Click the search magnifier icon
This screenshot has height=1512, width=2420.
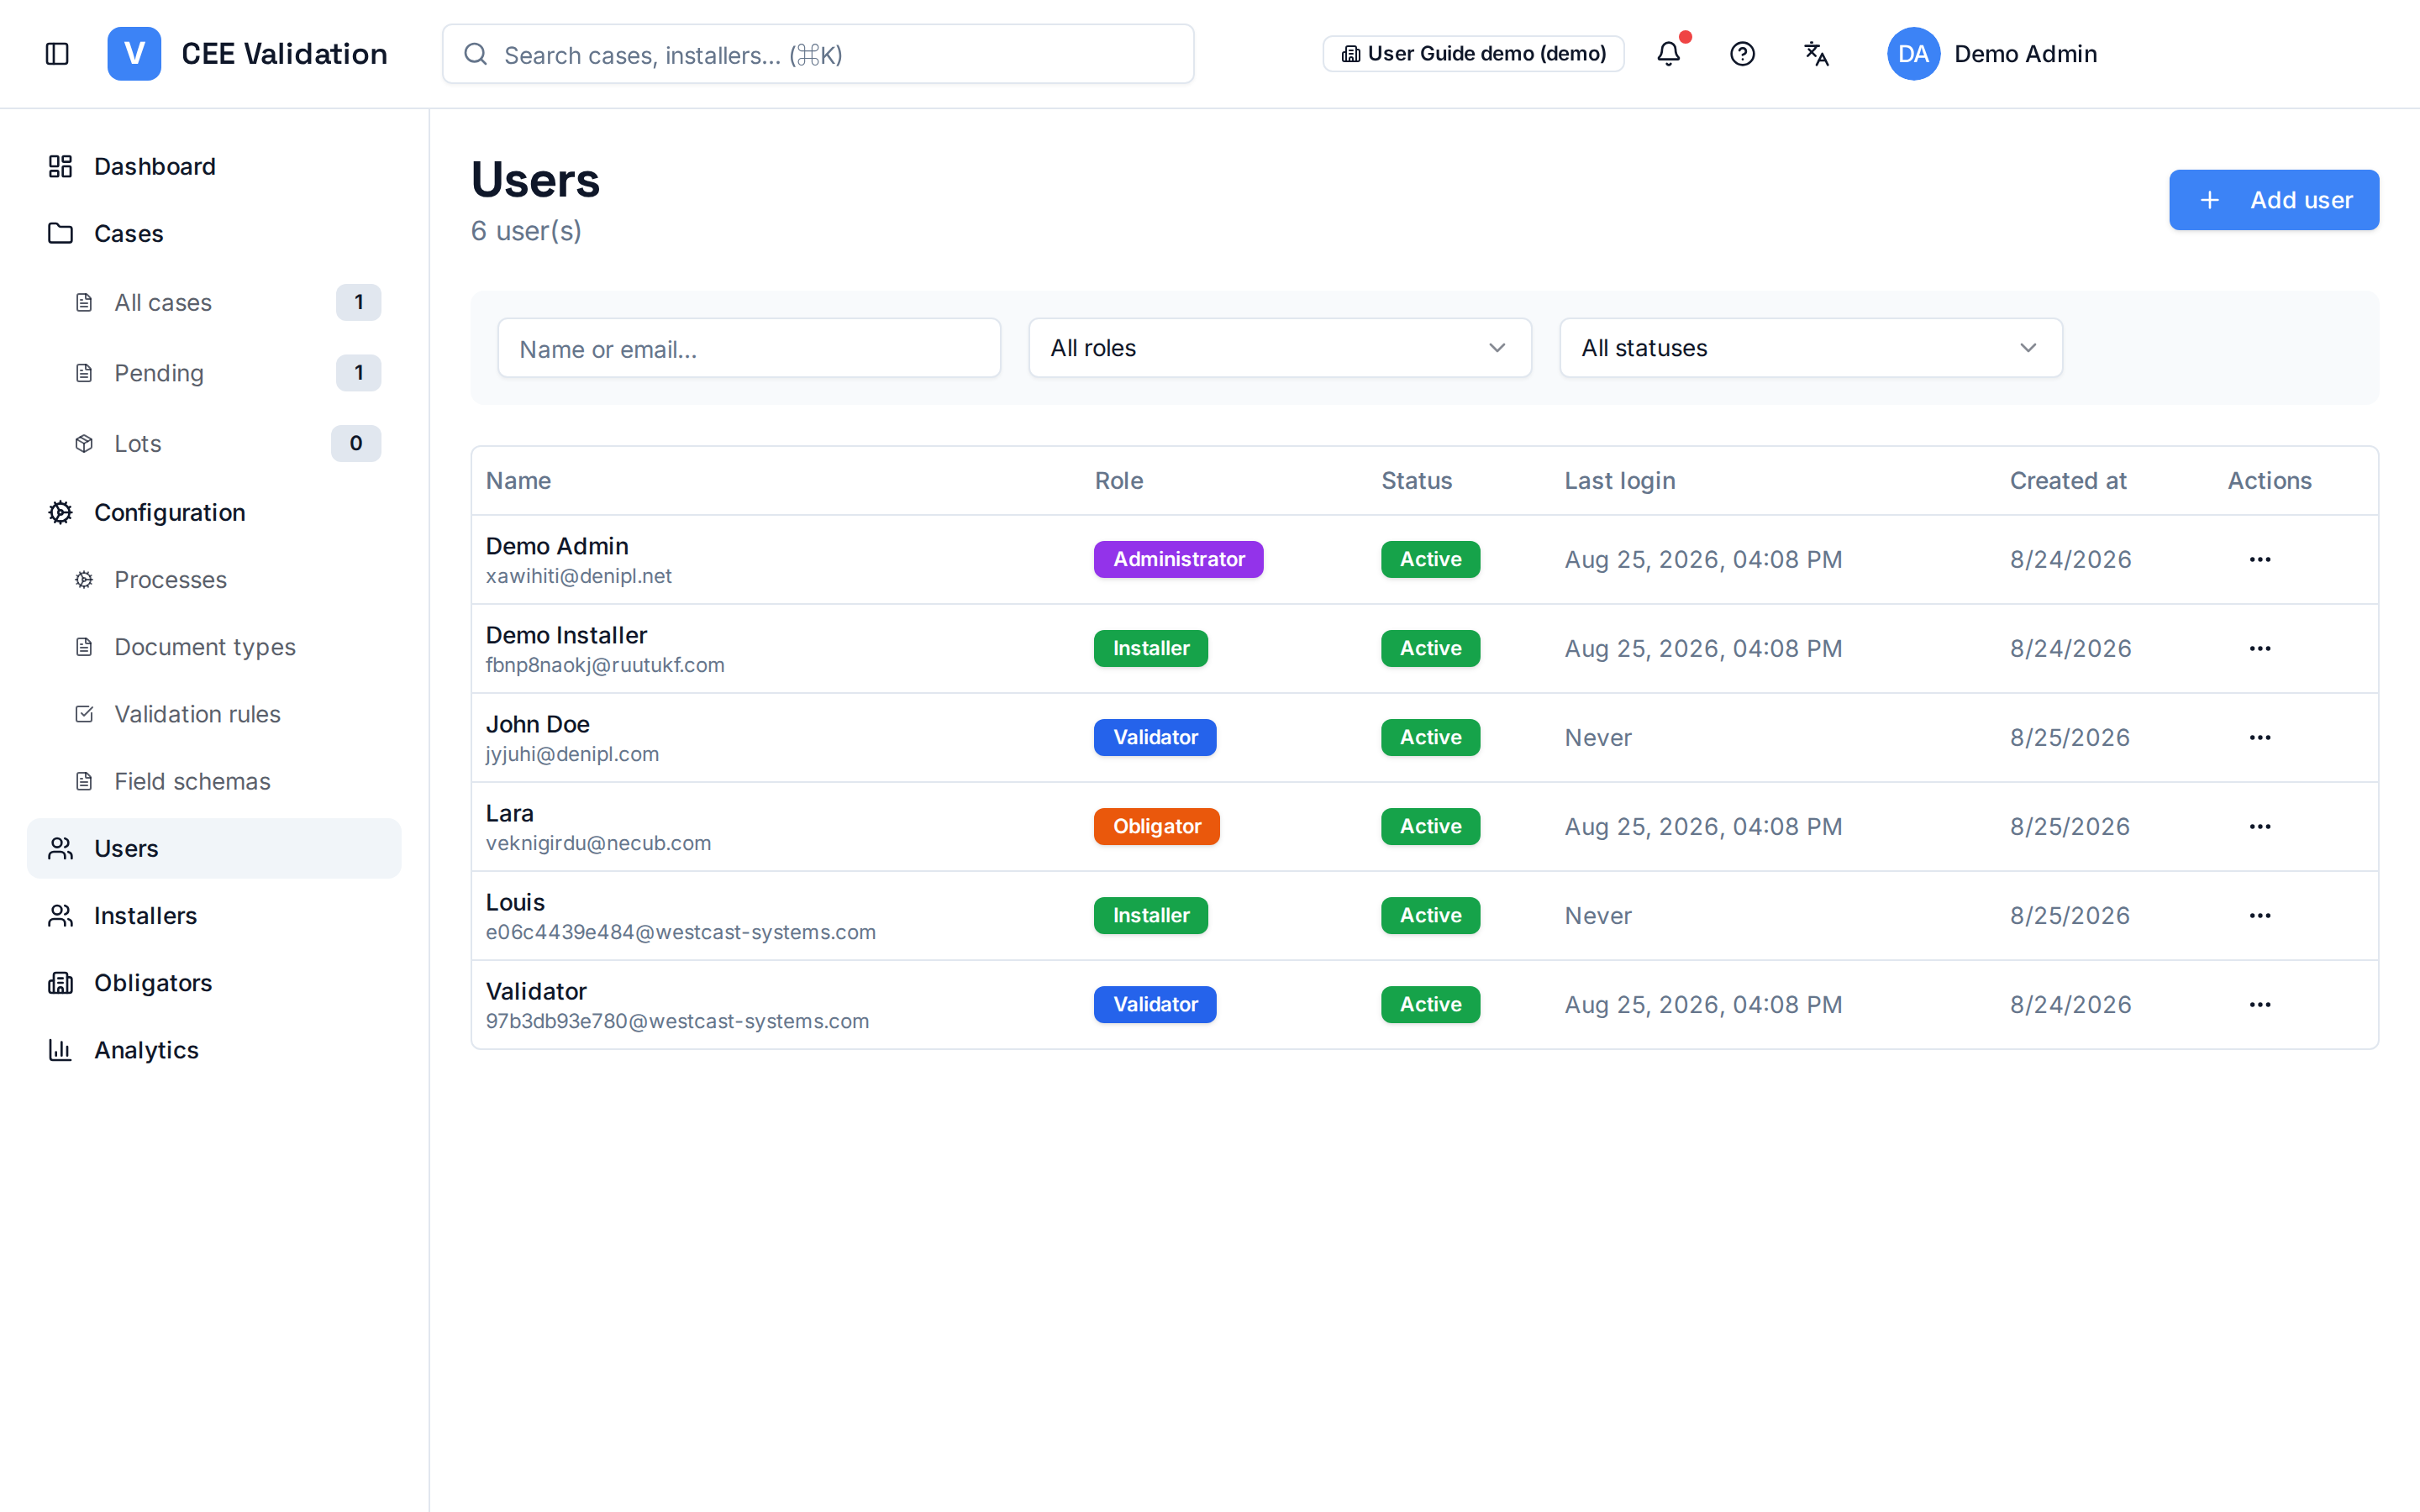click(x=476, y=54)
